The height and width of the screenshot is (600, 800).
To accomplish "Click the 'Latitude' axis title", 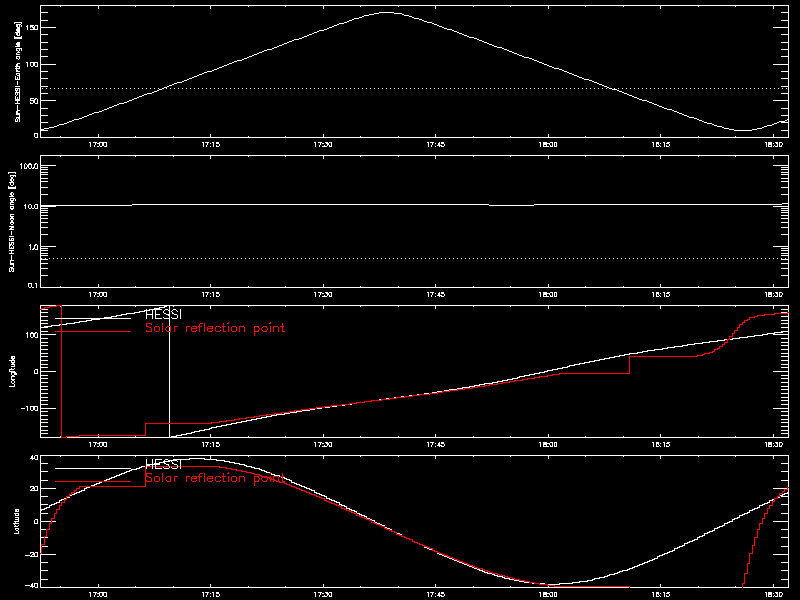I will [17, 521].
